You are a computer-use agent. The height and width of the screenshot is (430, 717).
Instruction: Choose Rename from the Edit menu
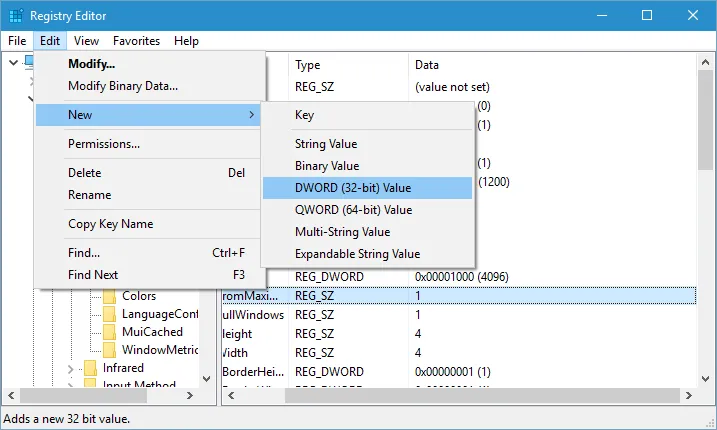pyautogui.click(x=150, y=195)
